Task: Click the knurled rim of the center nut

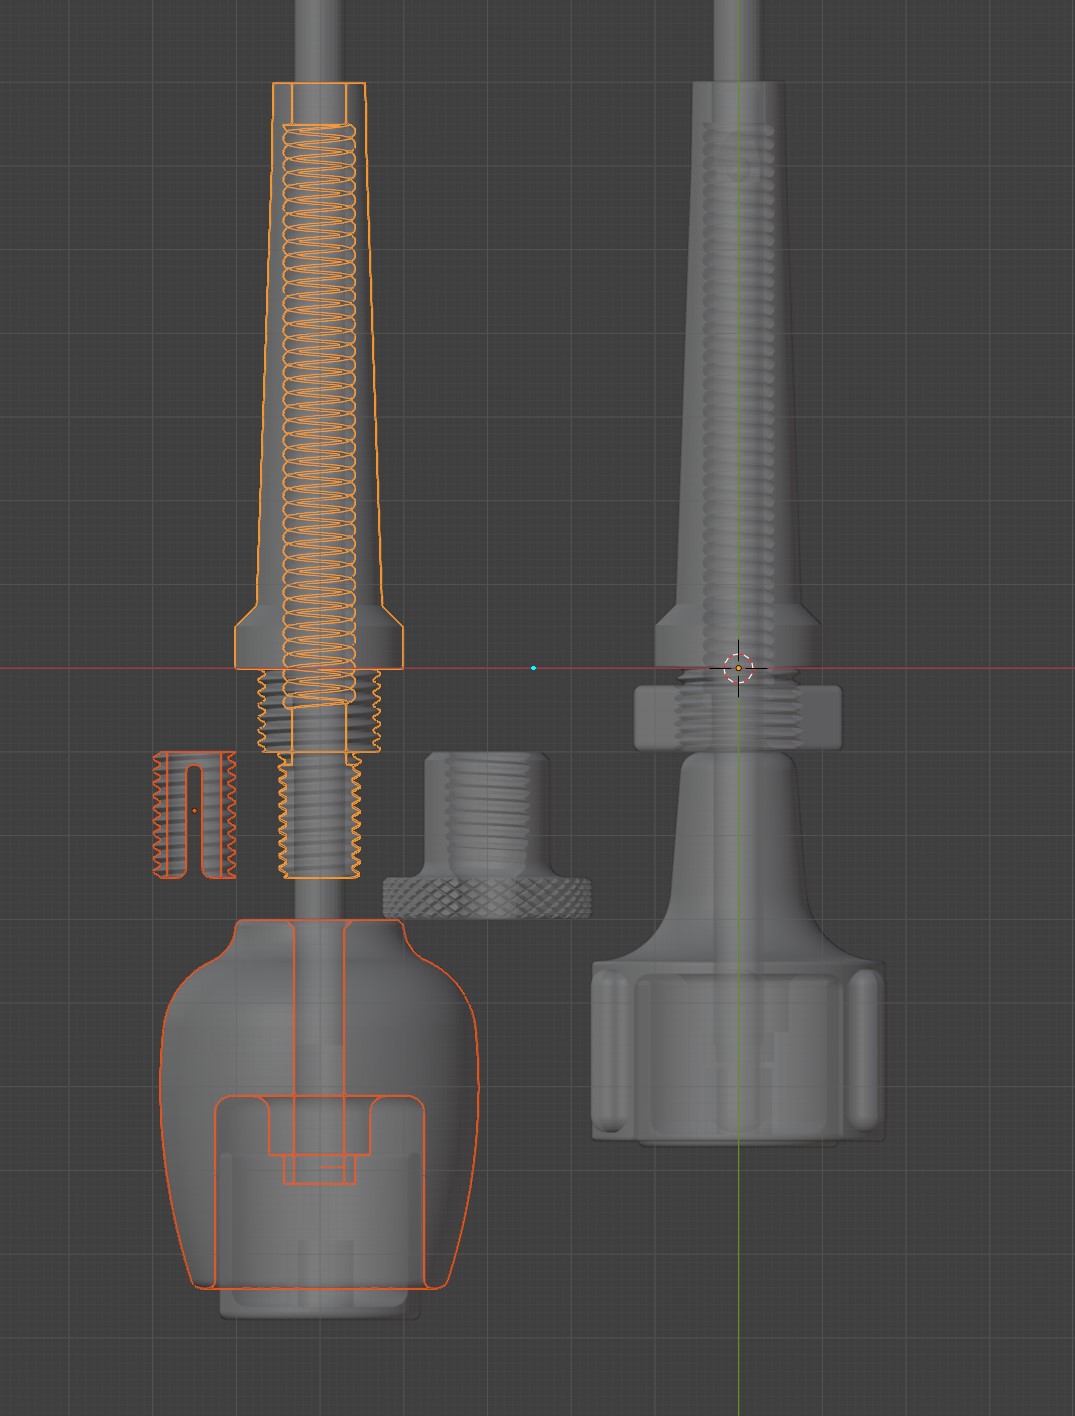Action: point(486,896)
